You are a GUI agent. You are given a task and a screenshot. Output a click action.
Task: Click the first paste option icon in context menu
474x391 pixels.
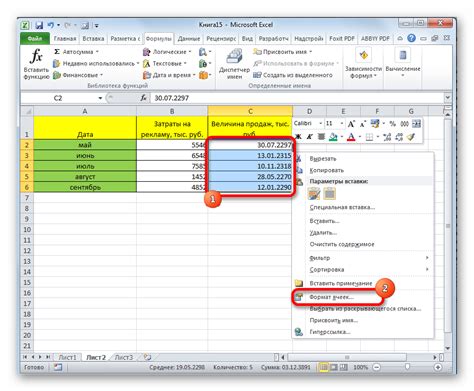click(x=314, y=194)
